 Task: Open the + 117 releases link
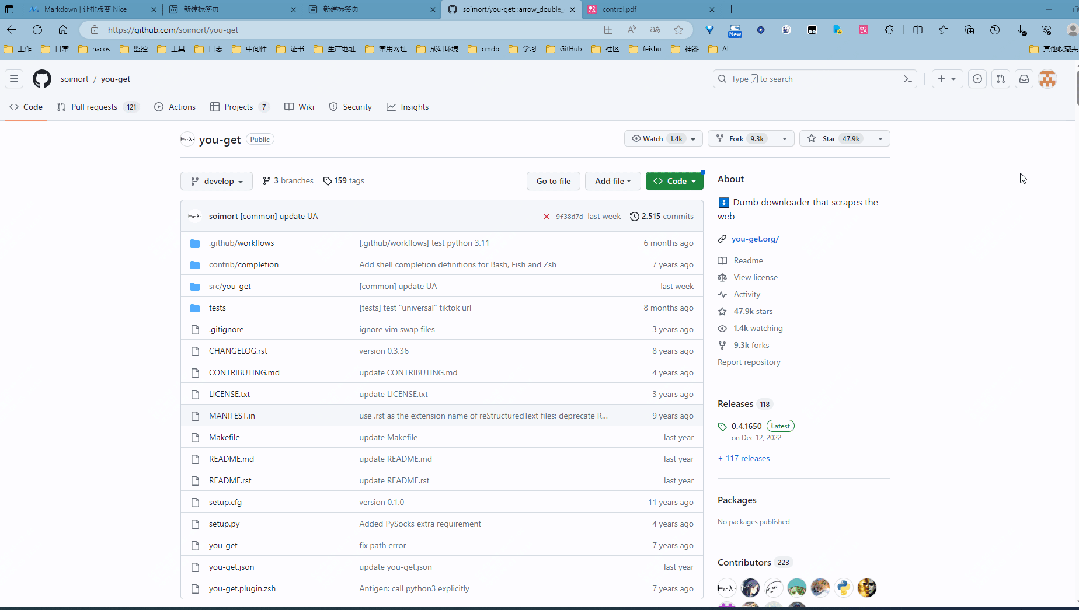[744, 459]
